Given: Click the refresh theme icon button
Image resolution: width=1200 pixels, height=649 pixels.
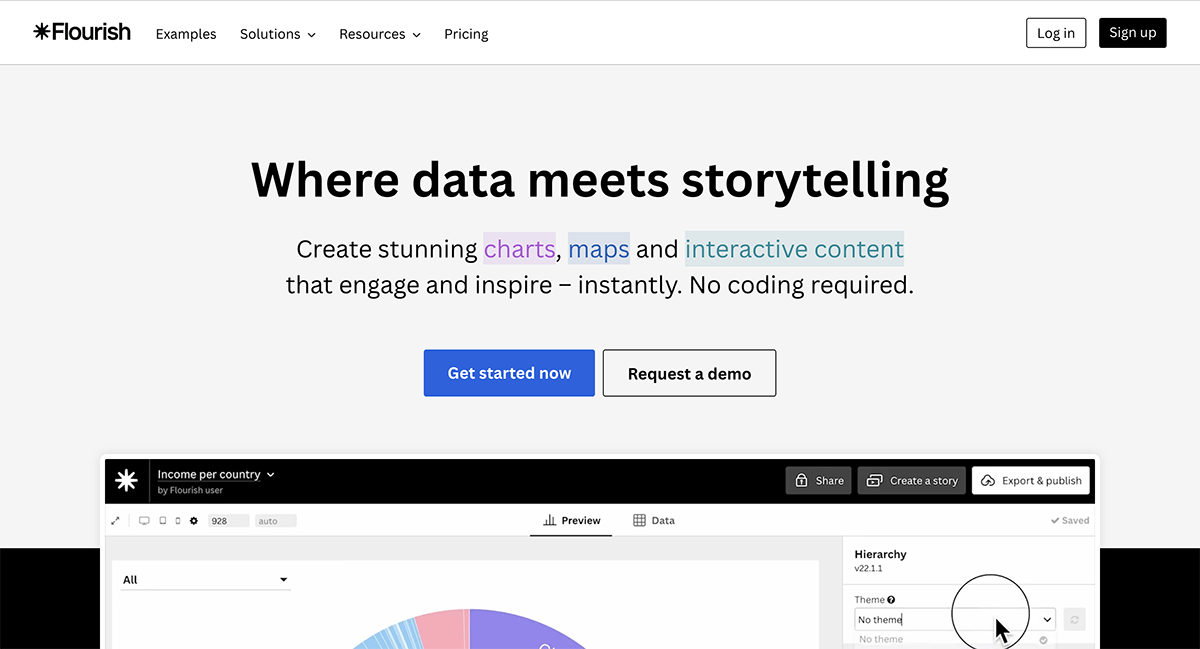Looking at the screenshot, I should (x=1074, y=620).
